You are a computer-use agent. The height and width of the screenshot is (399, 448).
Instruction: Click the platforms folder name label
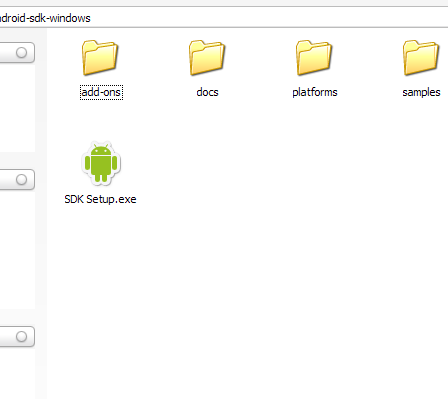[x=315, y=92]
